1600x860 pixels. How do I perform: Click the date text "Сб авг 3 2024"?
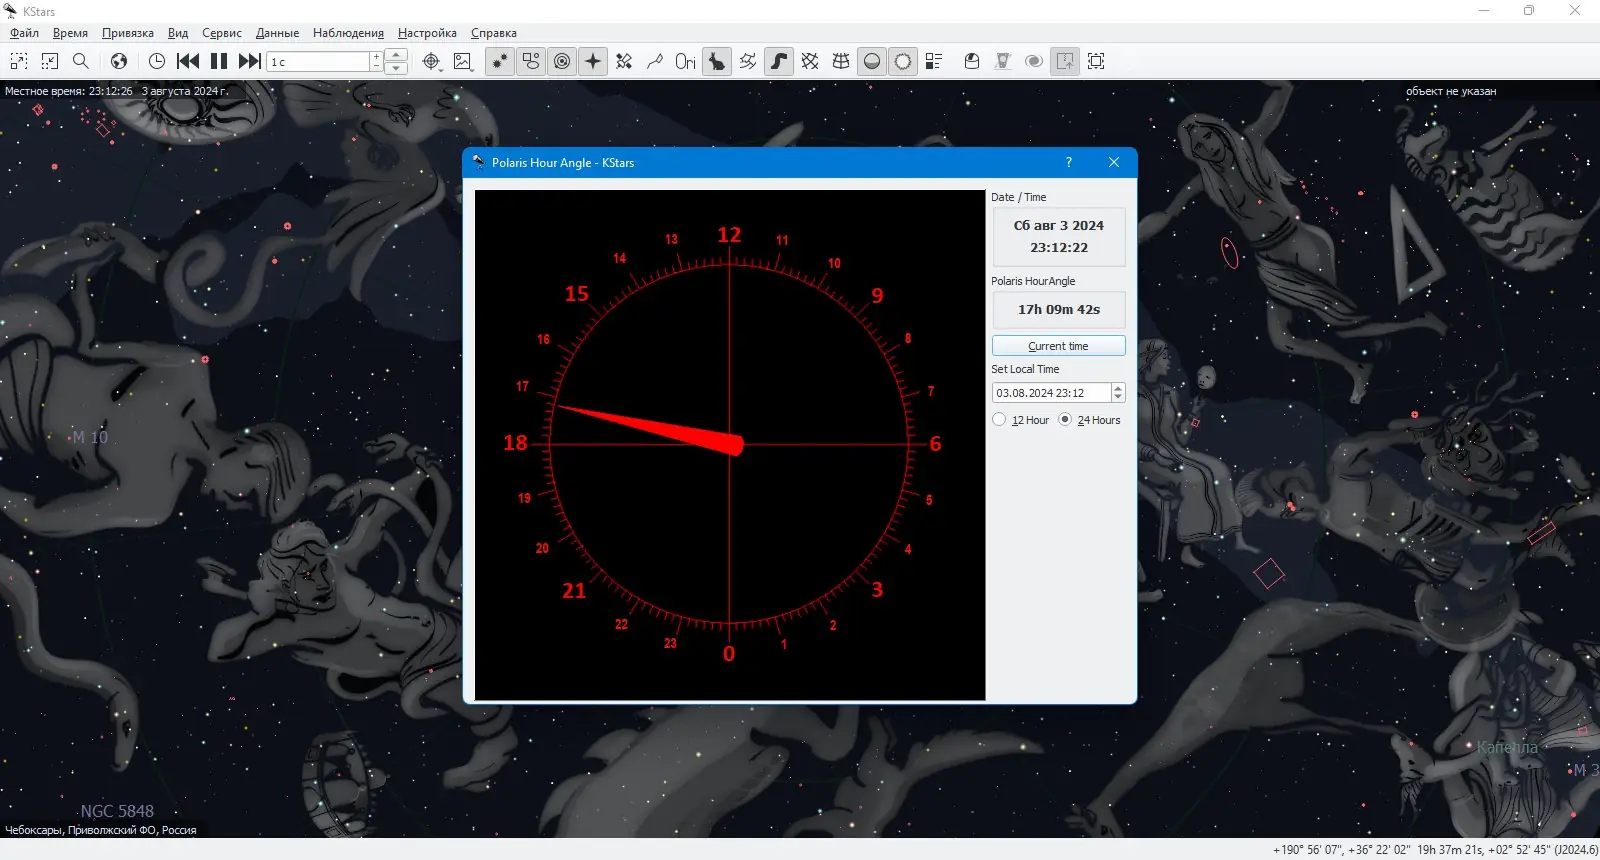(1059, 226)
